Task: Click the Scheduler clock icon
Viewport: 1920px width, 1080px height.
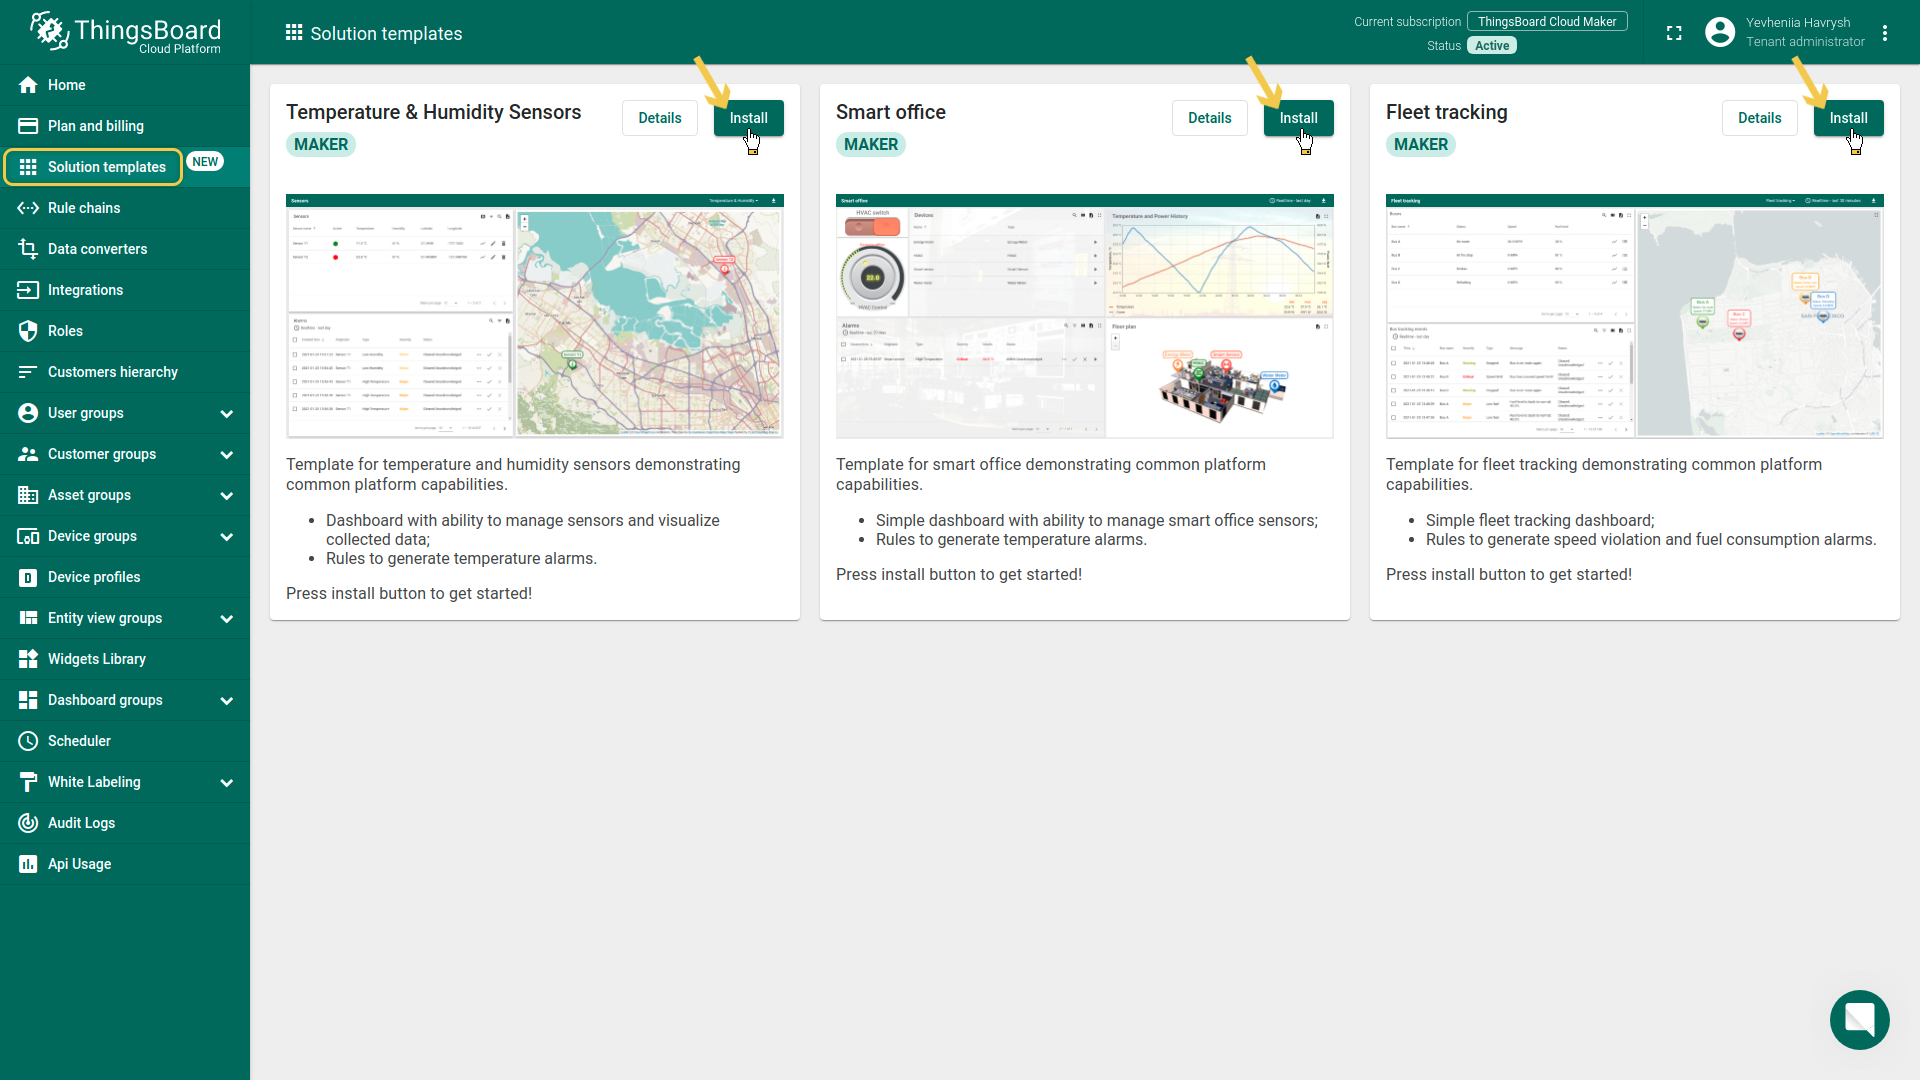Action: coord(28,741)
